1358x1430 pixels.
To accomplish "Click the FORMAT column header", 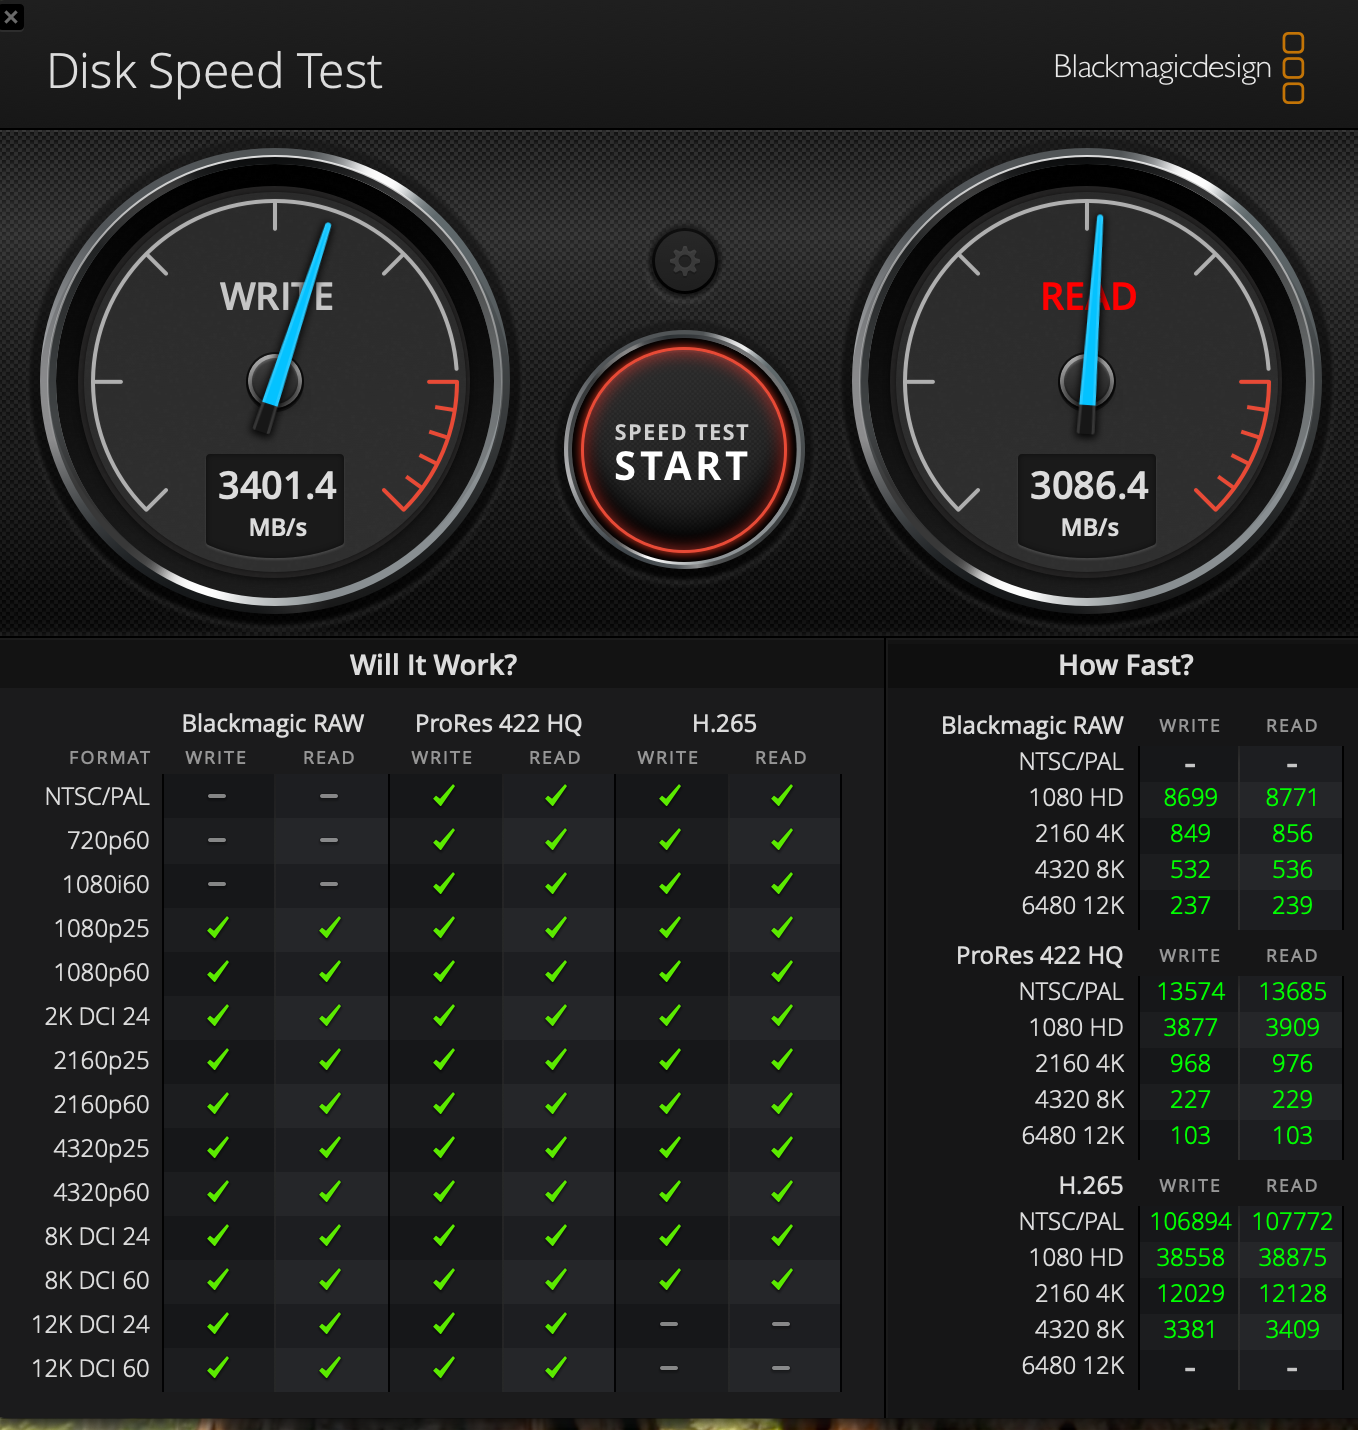I will [x=110, y=758].
